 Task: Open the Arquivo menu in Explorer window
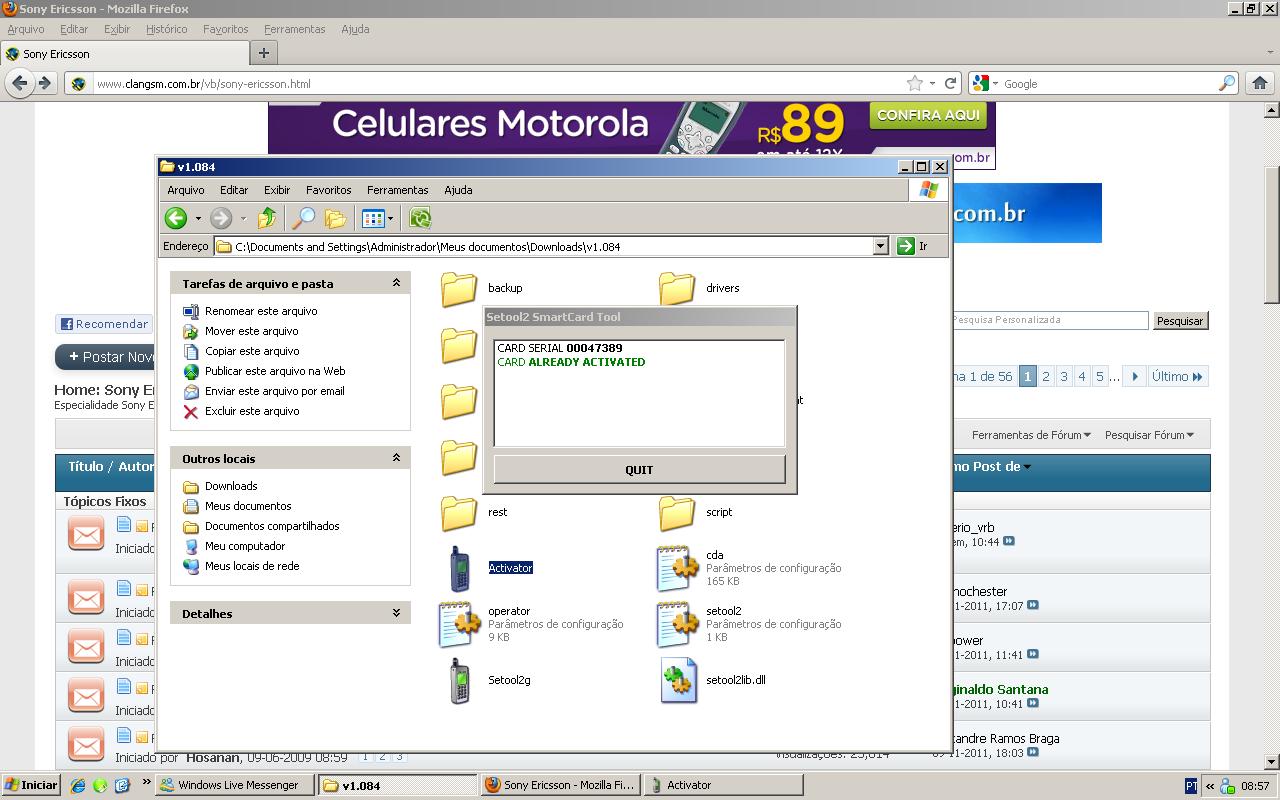tap(186, 190)
